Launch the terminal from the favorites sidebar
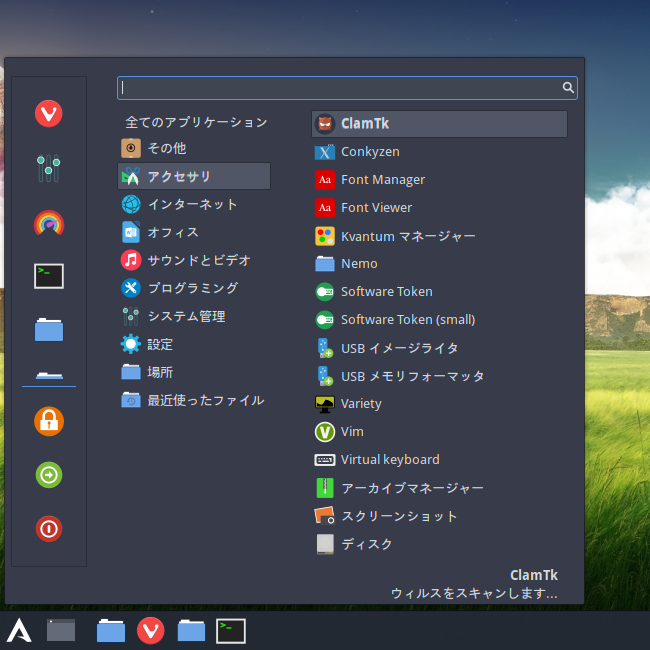 49,276
